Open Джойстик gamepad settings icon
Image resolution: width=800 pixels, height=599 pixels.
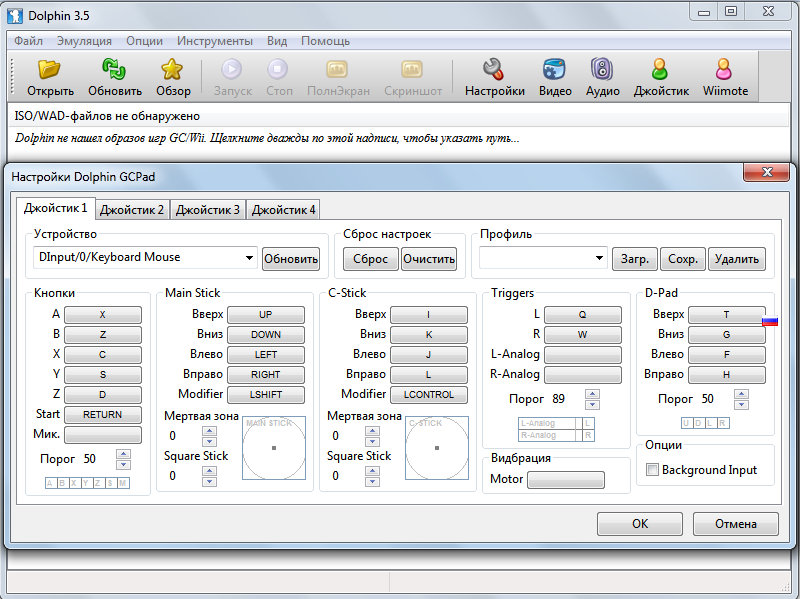tap(660, 69)
